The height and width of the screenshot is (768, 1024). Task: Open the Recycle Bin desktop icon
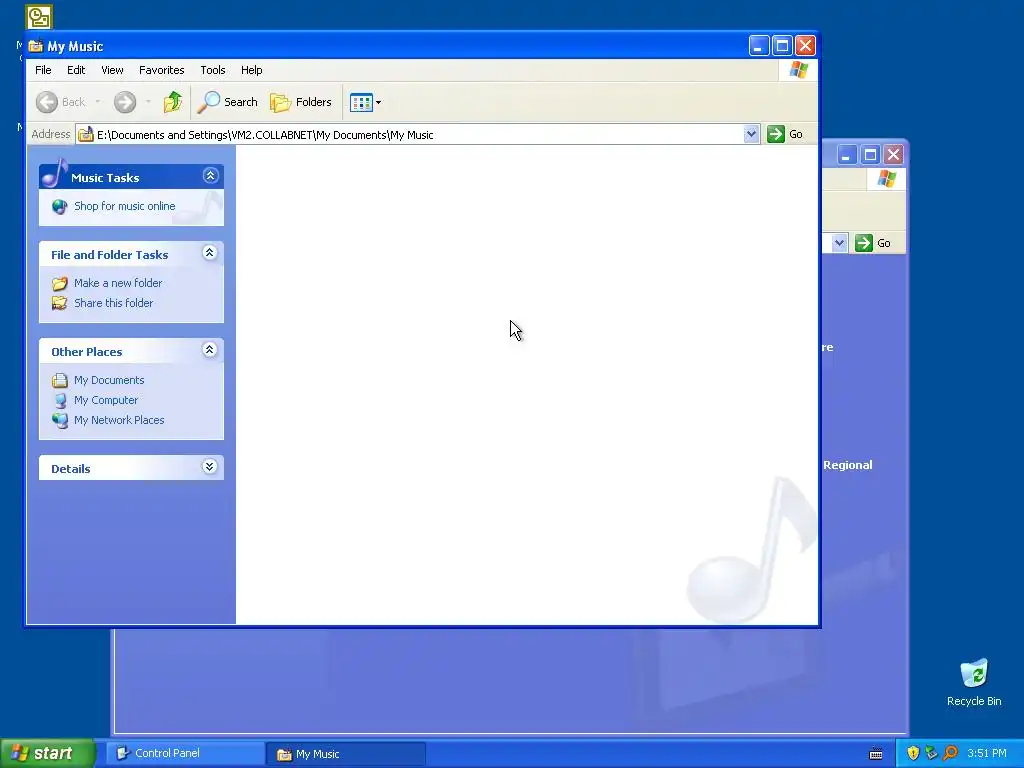coord(974,683)
